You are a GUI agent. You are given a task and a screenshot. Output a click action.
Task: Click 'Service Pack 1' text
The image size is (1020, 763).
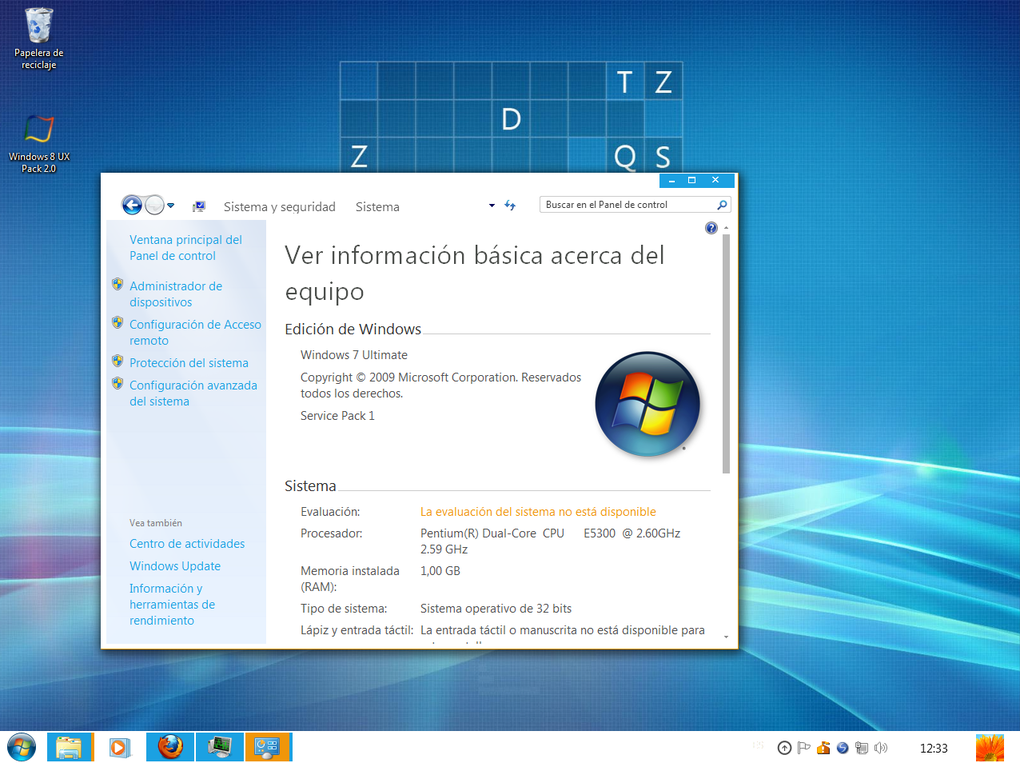coord(338,416)
